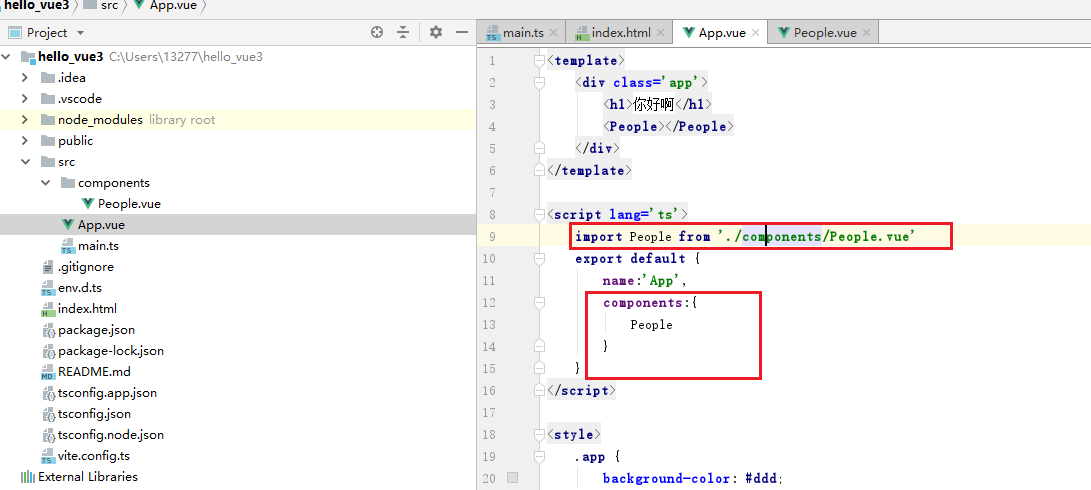Expand the .vscode folder
This screenshot has height=490, width=1091.
[25, 98]
